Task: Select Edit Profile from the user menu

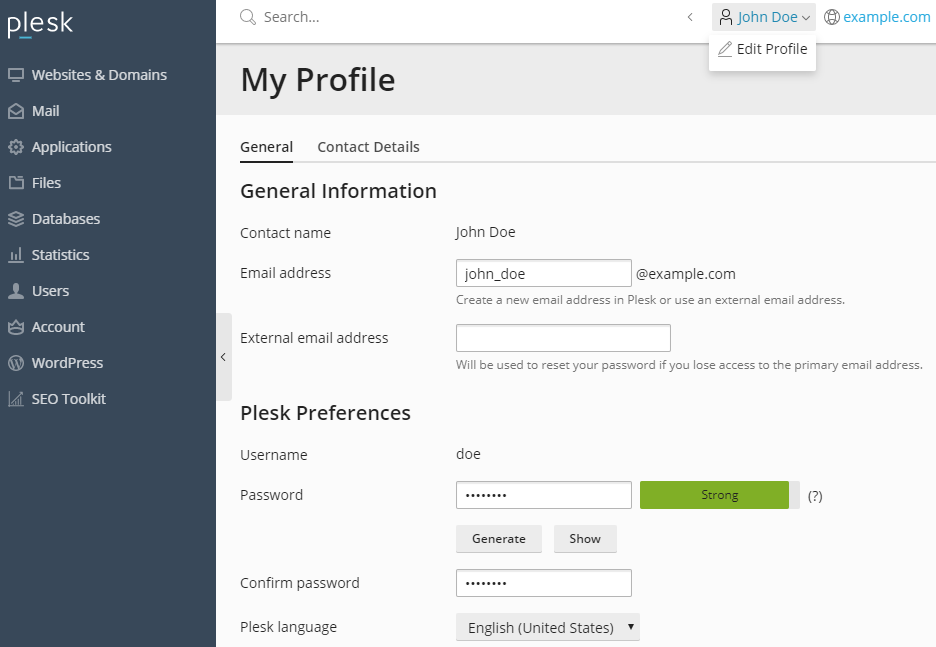Action: pos(763,49)
